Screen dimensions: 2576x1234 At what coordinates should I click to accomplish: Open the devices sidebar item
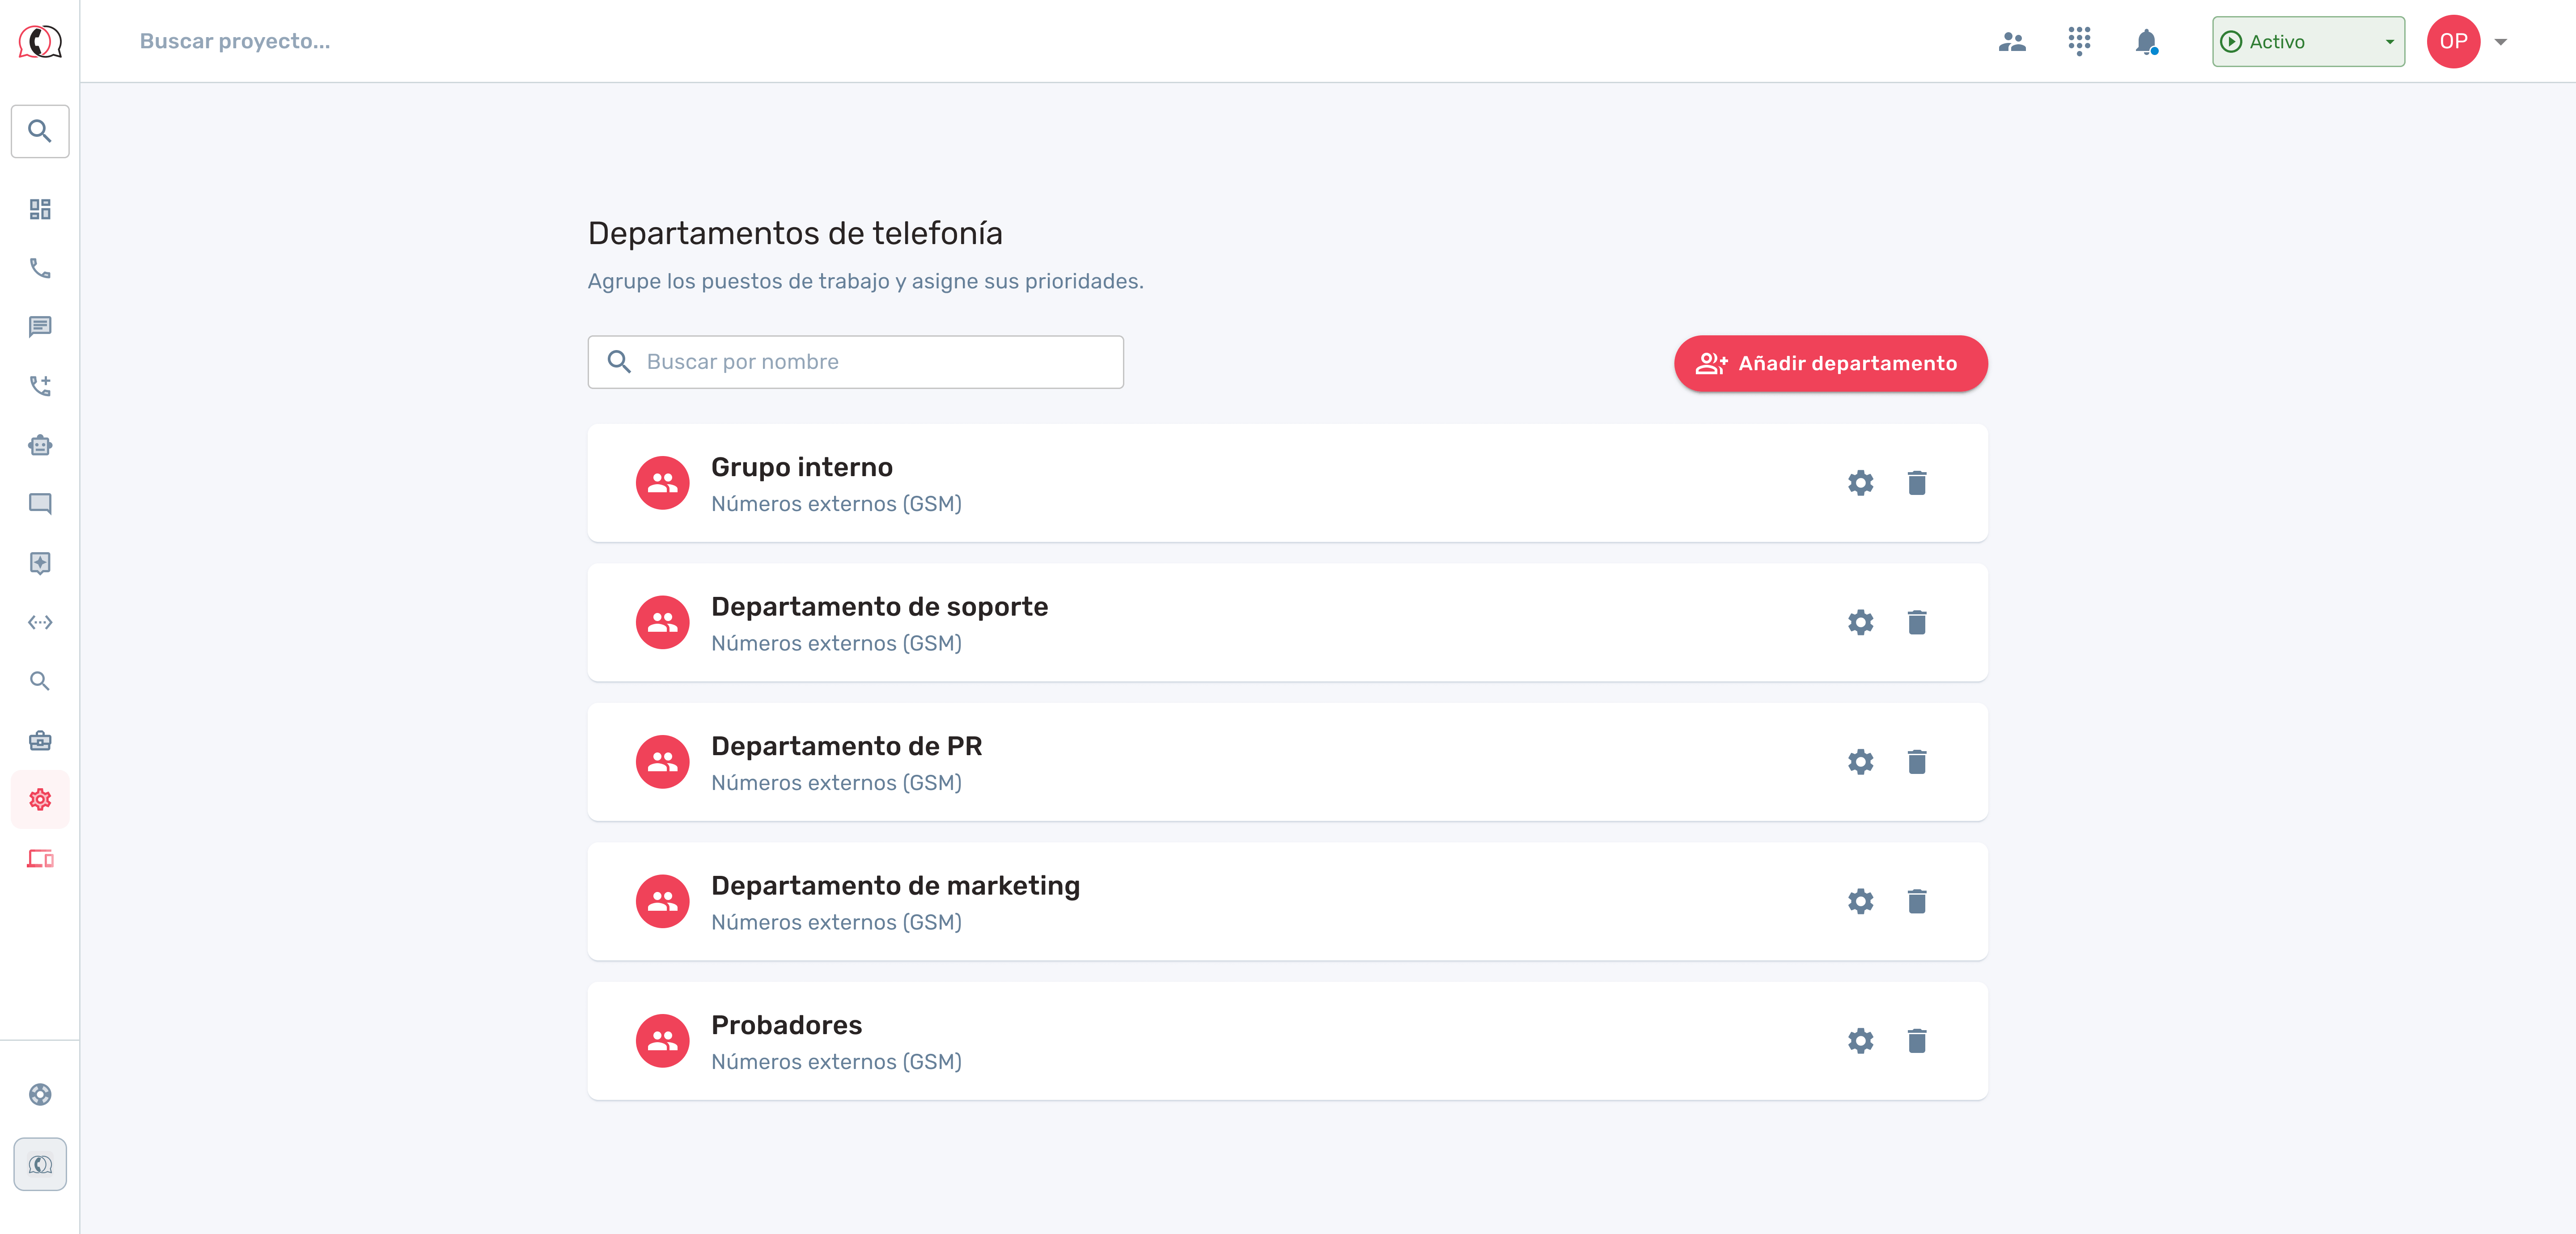tap(40, 858)
